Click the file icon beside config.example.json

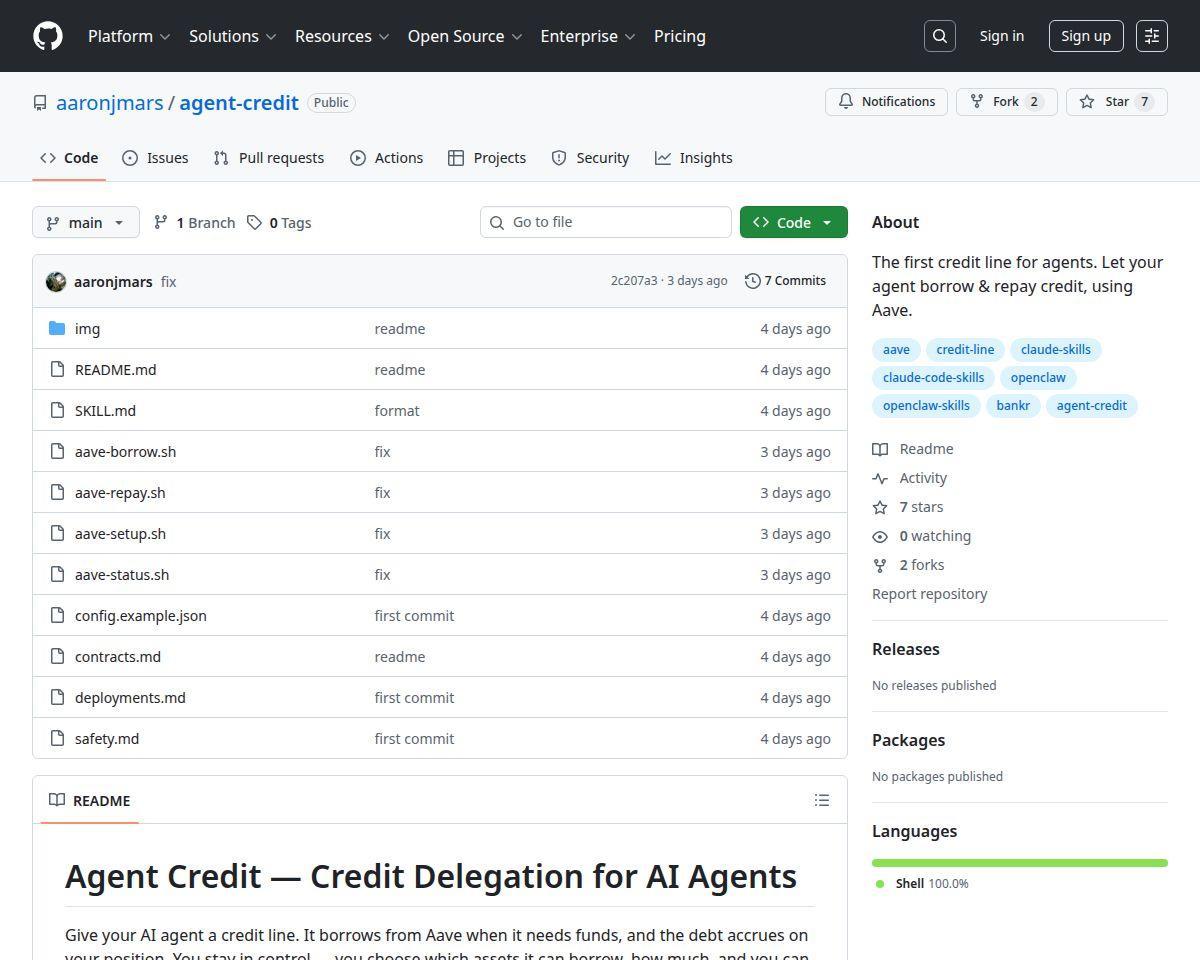point(57,616)
